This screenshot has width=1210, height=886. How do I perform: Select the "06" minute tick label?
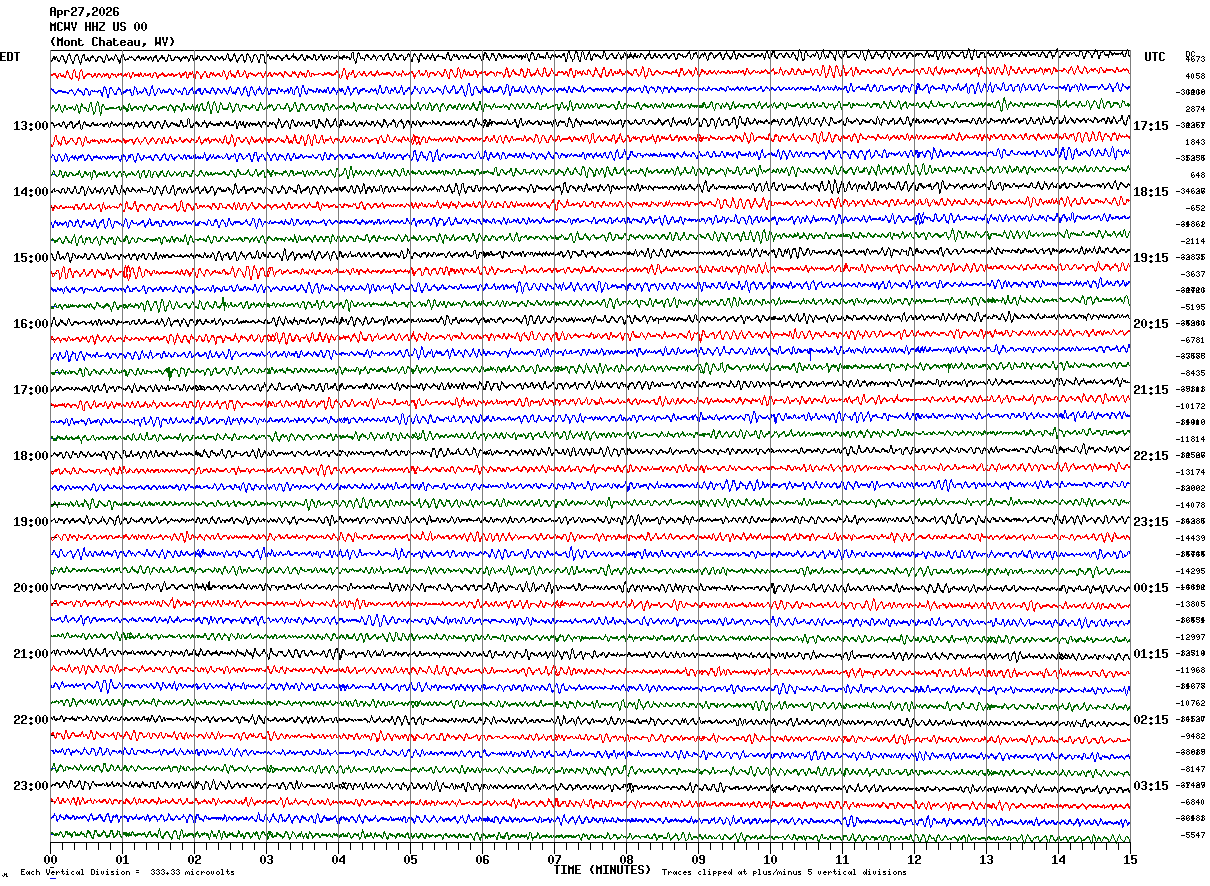(x=482, y=859)
